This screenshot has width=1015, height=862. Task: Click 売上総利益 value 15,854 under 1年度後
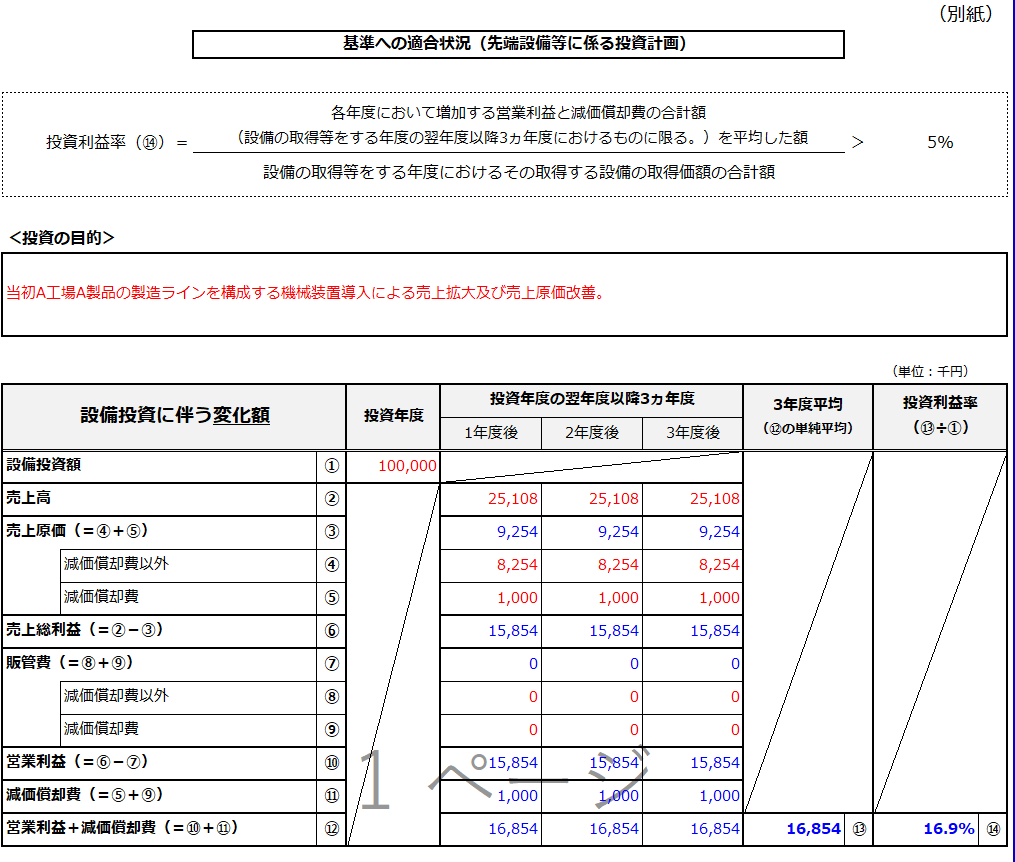pos(491,632)
